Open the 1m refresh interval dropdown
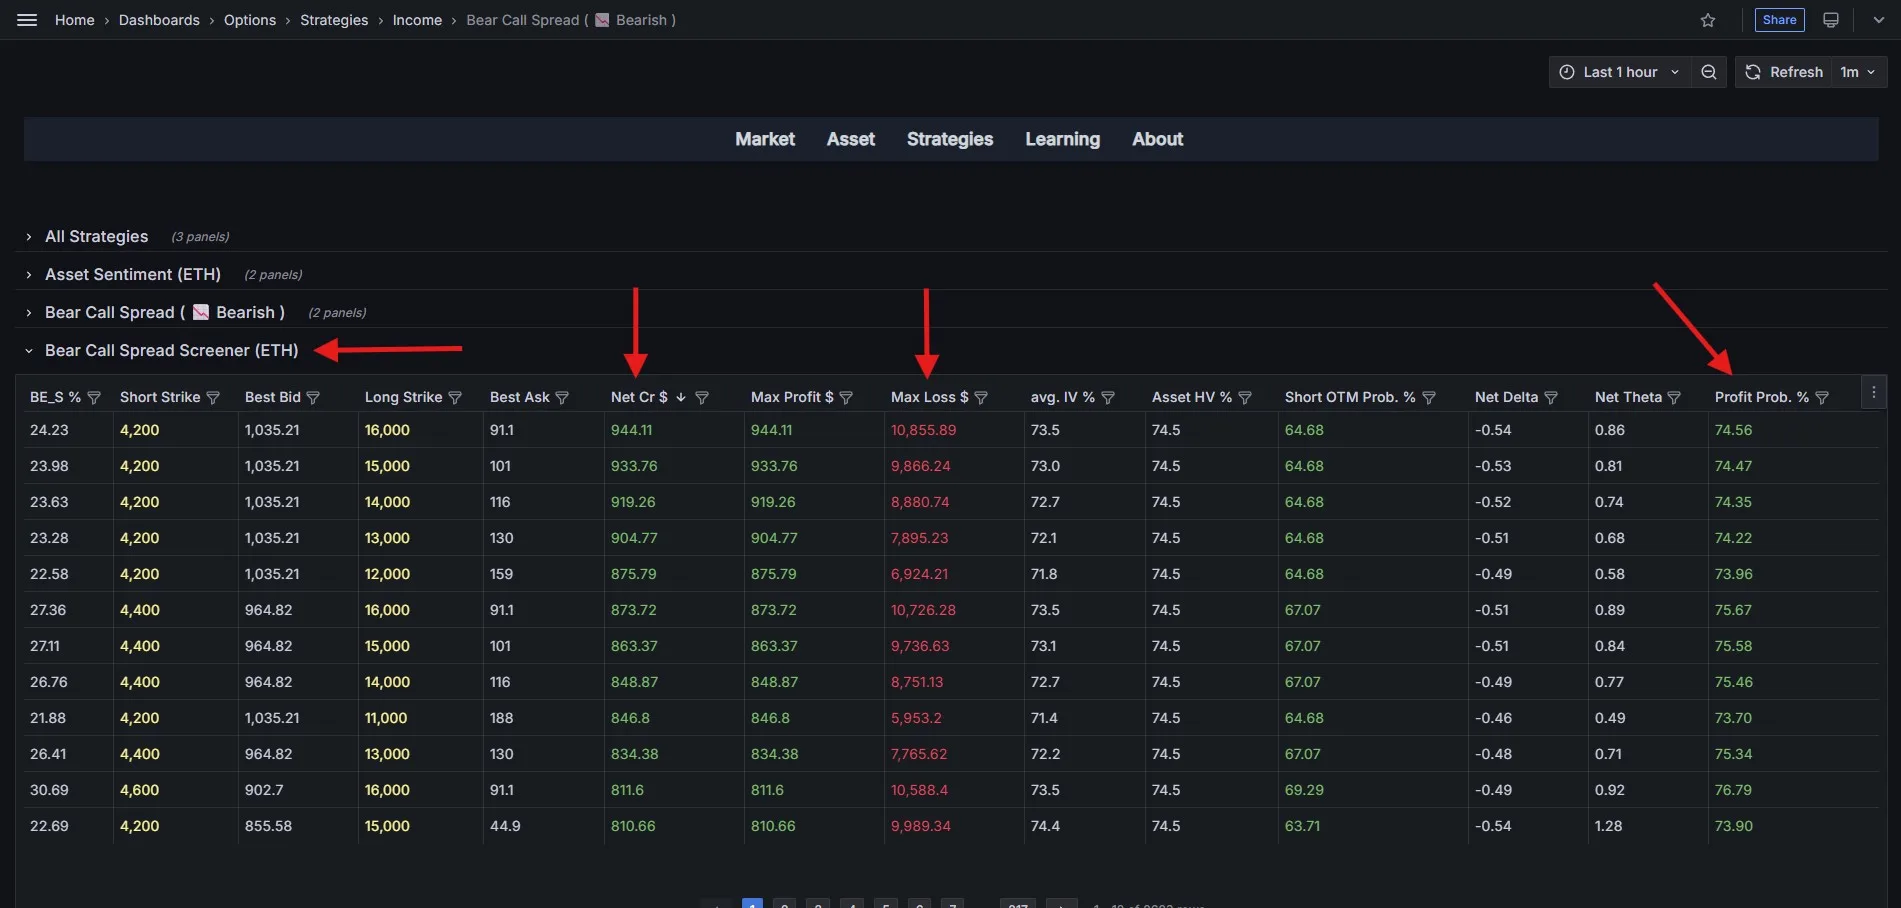Viewport: 1901px width, 908px height. 1858,72
